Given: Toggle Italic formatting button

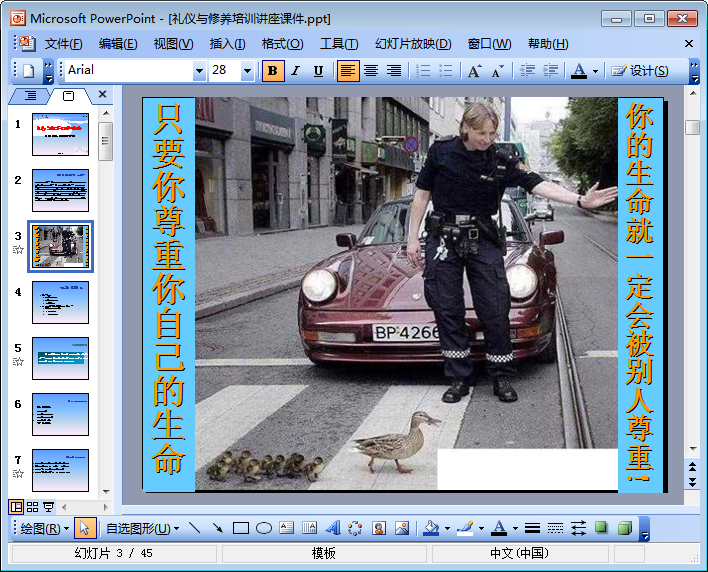Looking at the screenshot, I should [x=296, y=71].
